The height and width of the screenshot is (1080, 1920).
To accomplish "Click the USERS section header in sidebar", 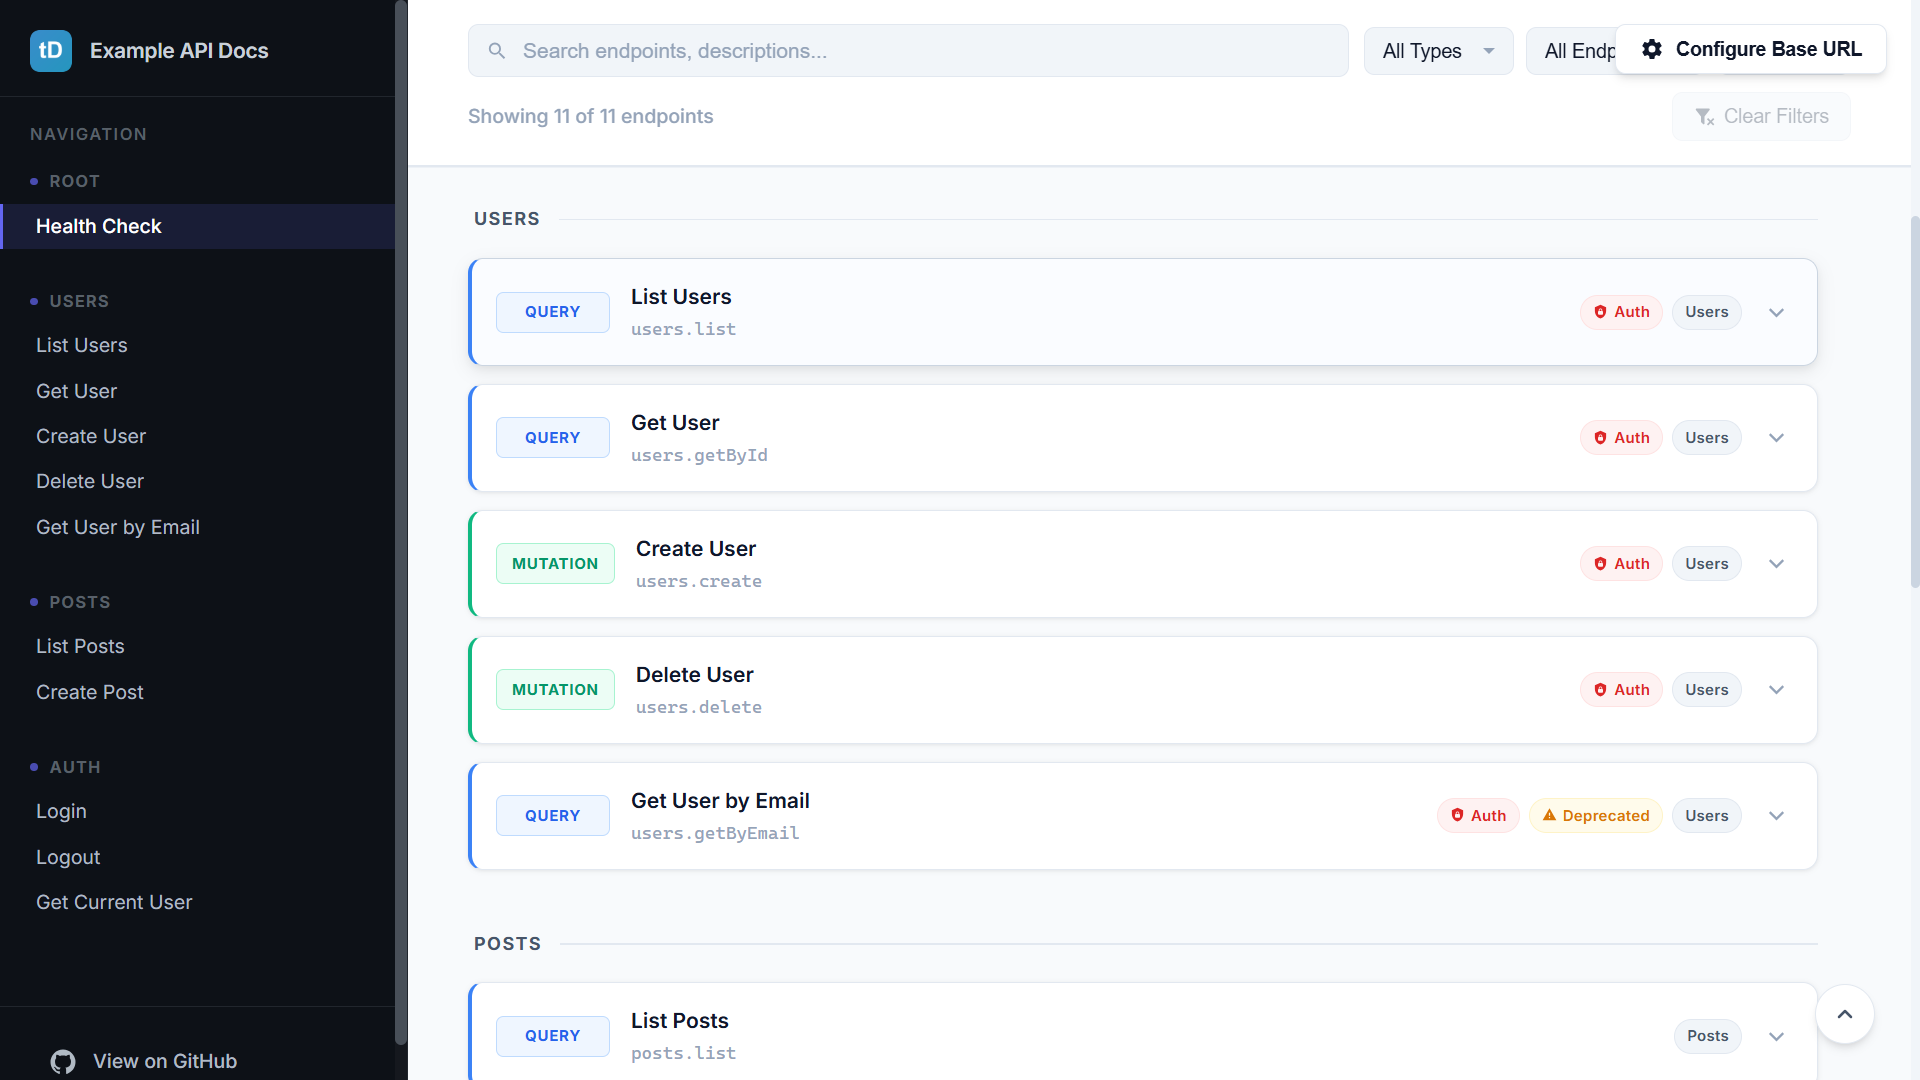I will point(79,301).
